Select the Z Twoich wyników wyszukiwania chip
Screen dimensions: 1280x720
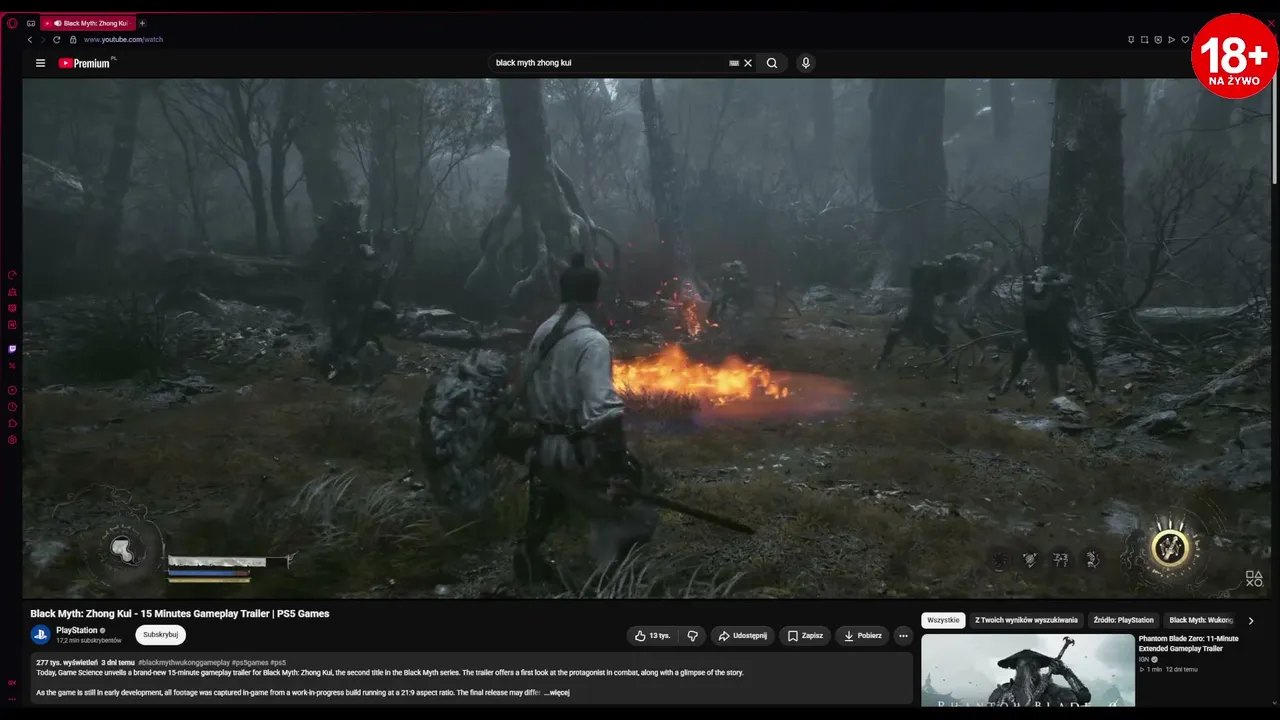1026,620
